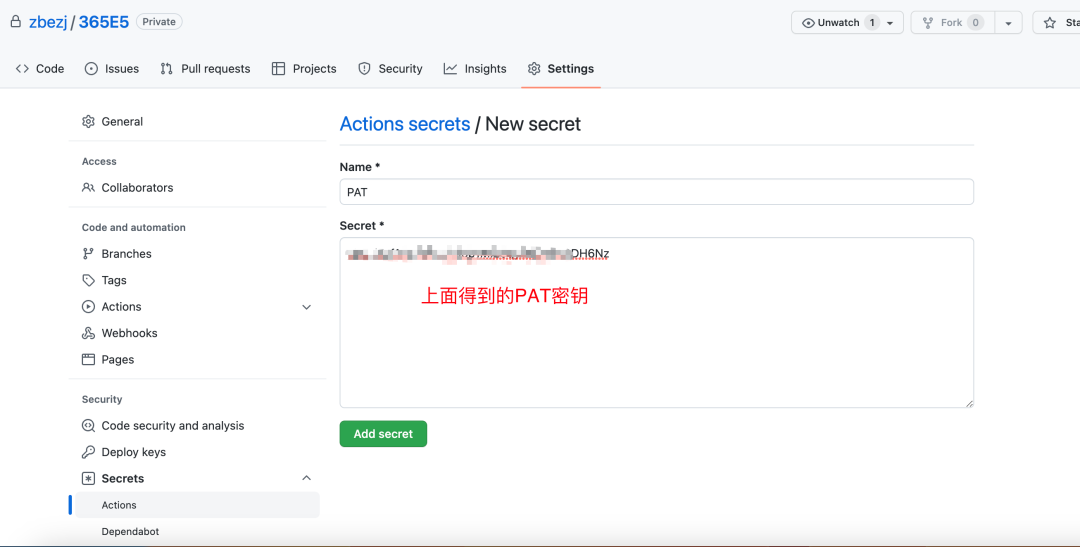Click inside the Secret text area
Viewport: 1080px width, 547px height.
(656, 322)
